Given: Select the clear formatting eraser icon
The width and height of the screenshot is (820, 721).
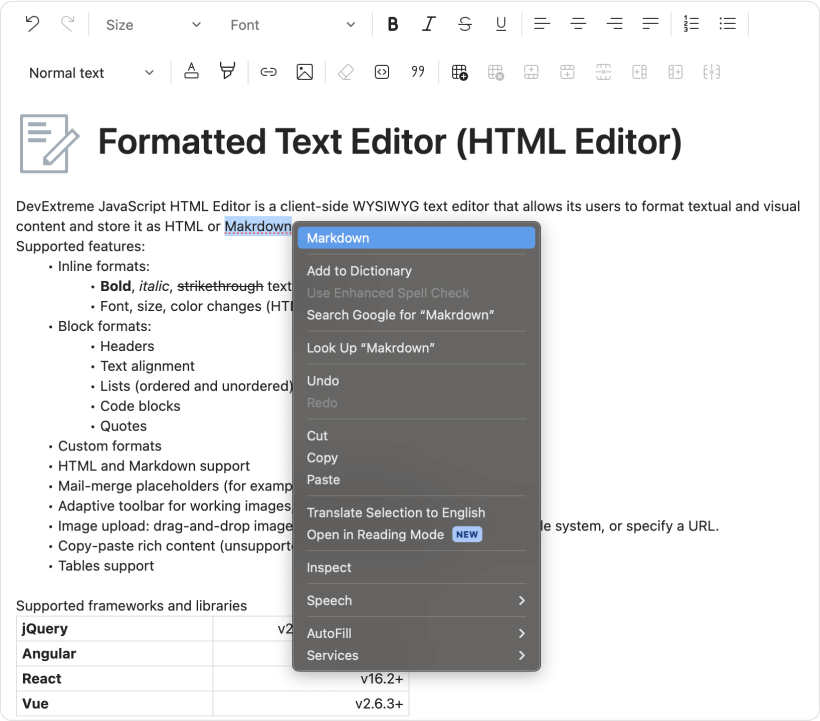Looking at the screenshot, I should point(345,71).
